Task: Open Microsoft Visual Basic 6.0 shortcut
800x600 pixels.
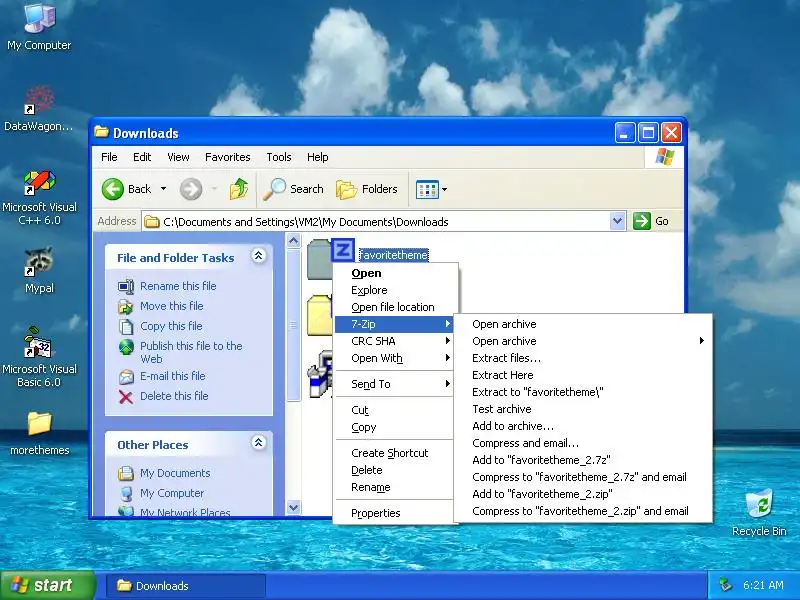Action: [x=39, y=357]
